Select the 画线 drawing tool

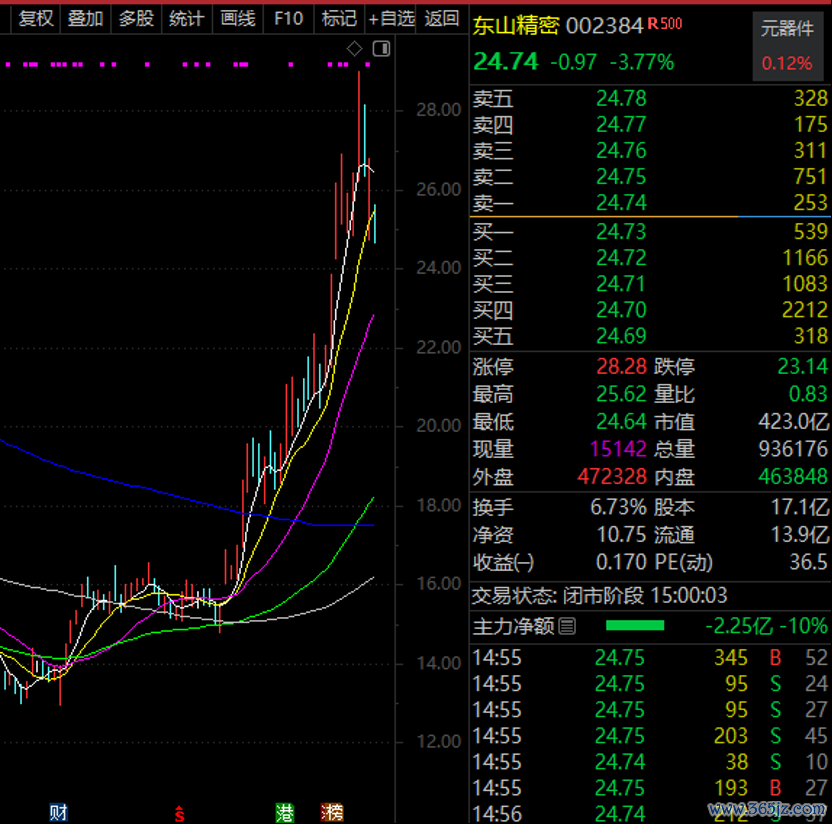coord(238,19)
